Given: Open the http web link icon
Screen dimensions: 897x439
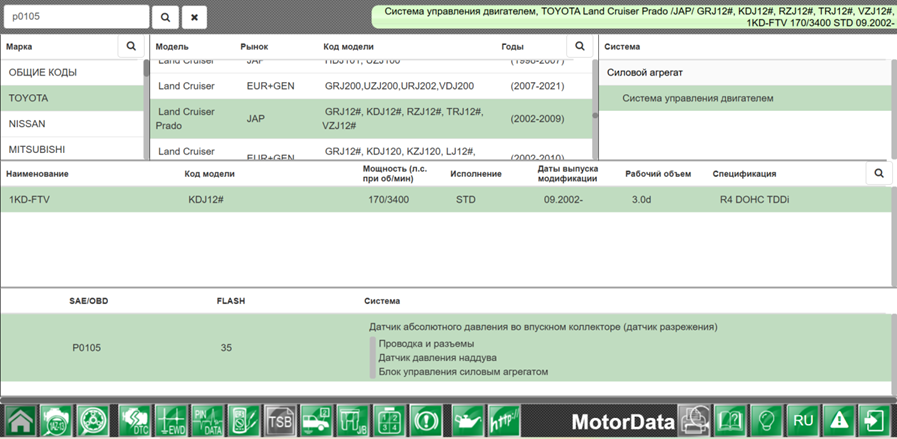Looking at the screenshot, I should coord(504,421).
